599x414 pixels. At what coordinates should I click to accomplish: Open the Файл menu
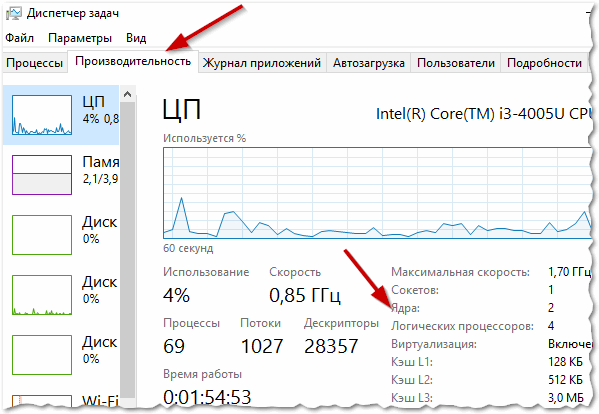point(19,38)
